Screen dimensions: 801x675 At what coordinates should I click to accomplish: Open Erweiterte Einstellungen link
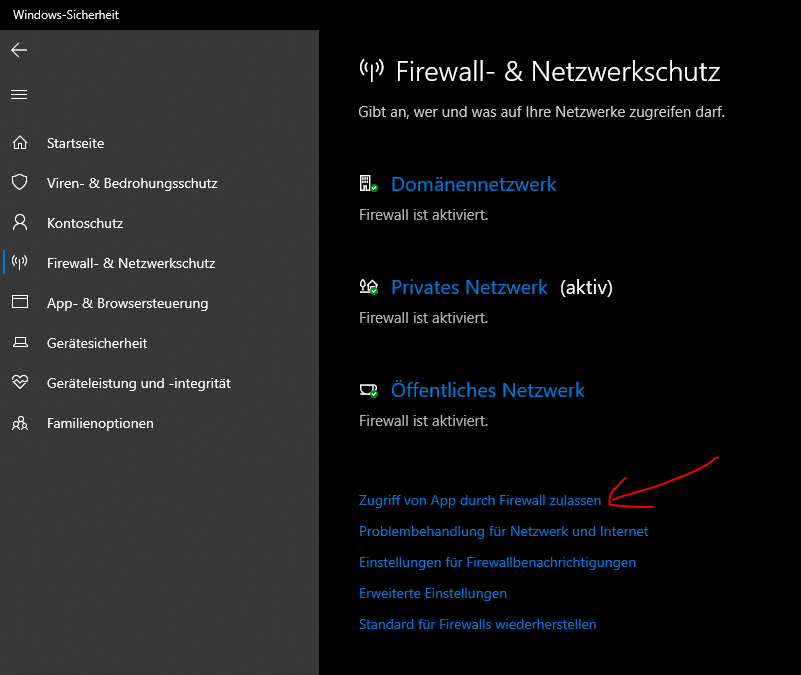(433, 593)
